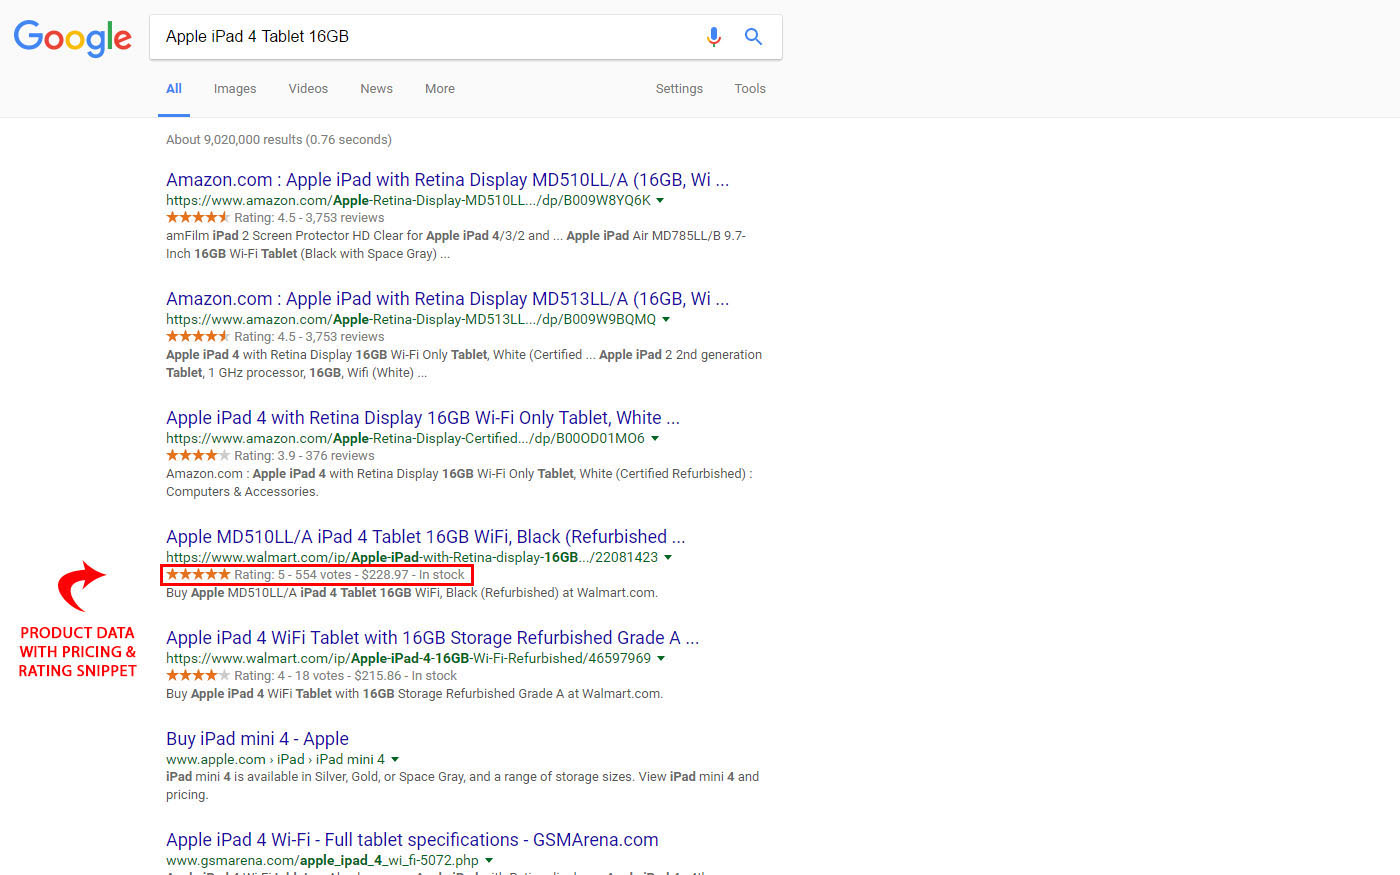
Task: Expand dropdown arrow next to B009W8YQ6K URL
Action: pos(660,201)
